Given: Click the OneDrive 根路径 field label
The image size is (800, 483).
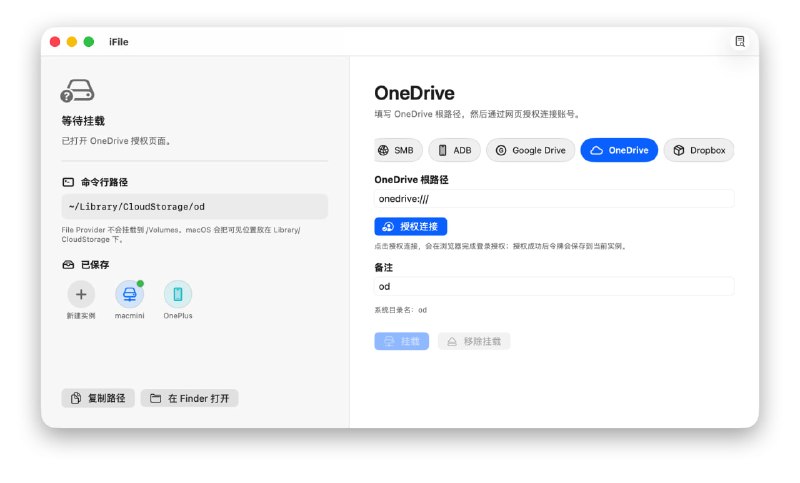Looking at the screenshot, I should 411,180.
